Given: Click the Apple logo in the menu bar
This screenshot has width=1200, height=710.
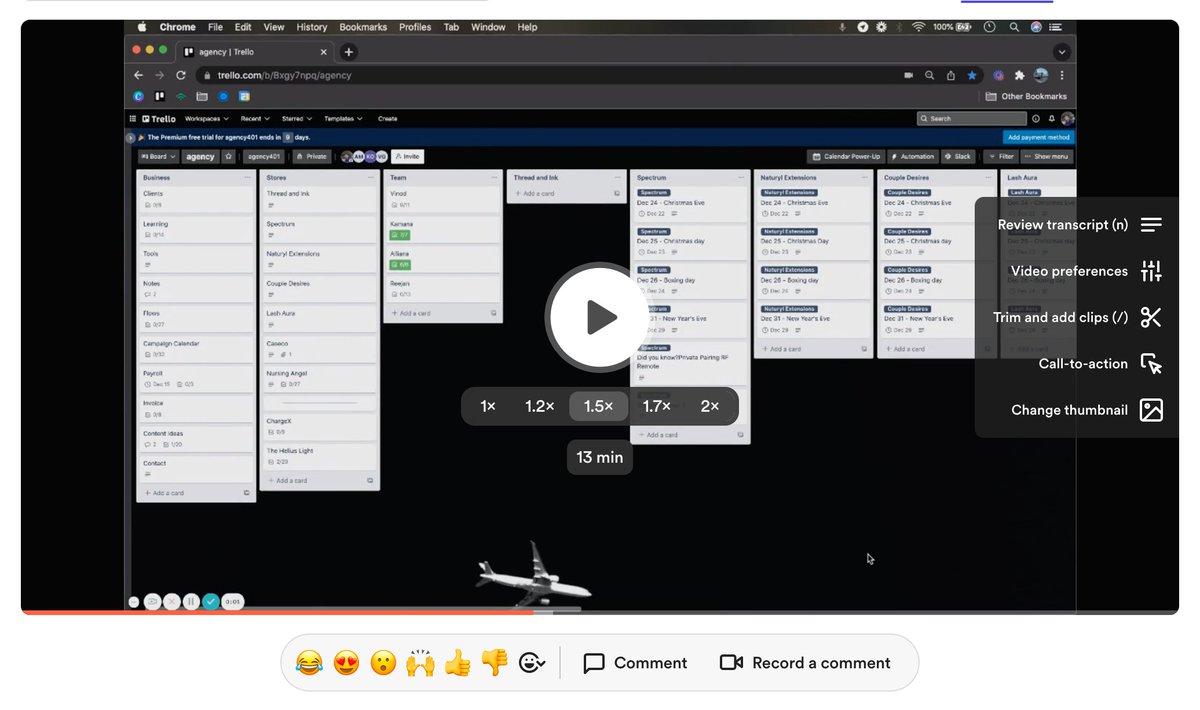Looking at the screenshot, I should (142, 27).
